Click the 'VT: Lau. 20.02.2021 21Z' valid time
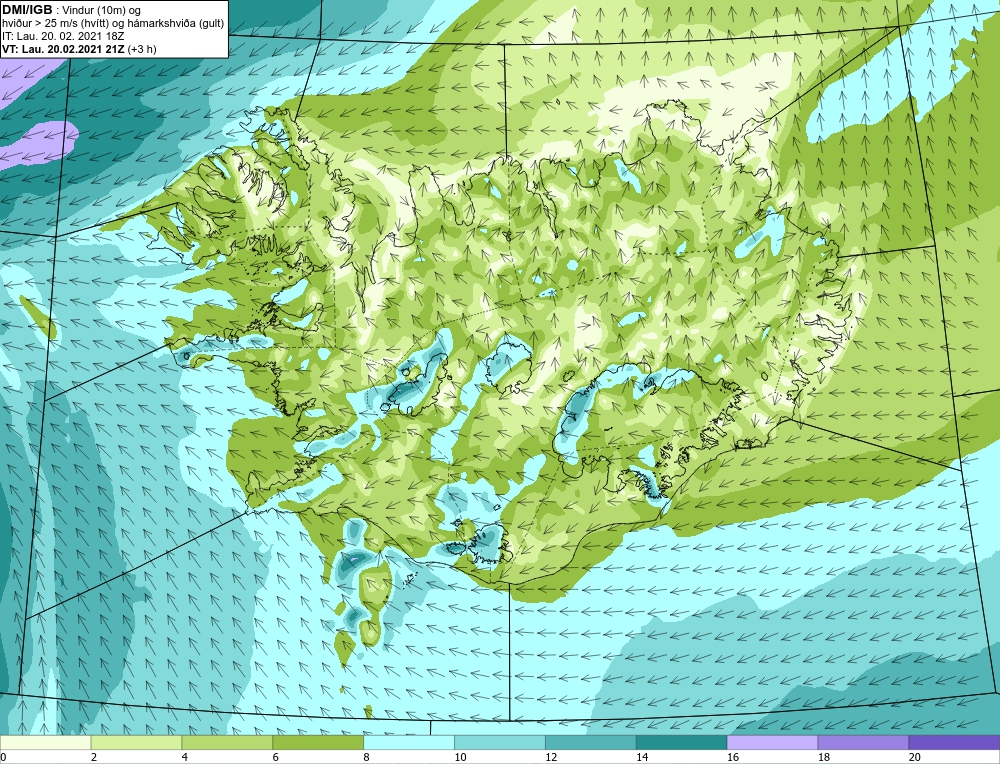The width and height of the screenshot is (1000, 764). click(x=64, y=49)
